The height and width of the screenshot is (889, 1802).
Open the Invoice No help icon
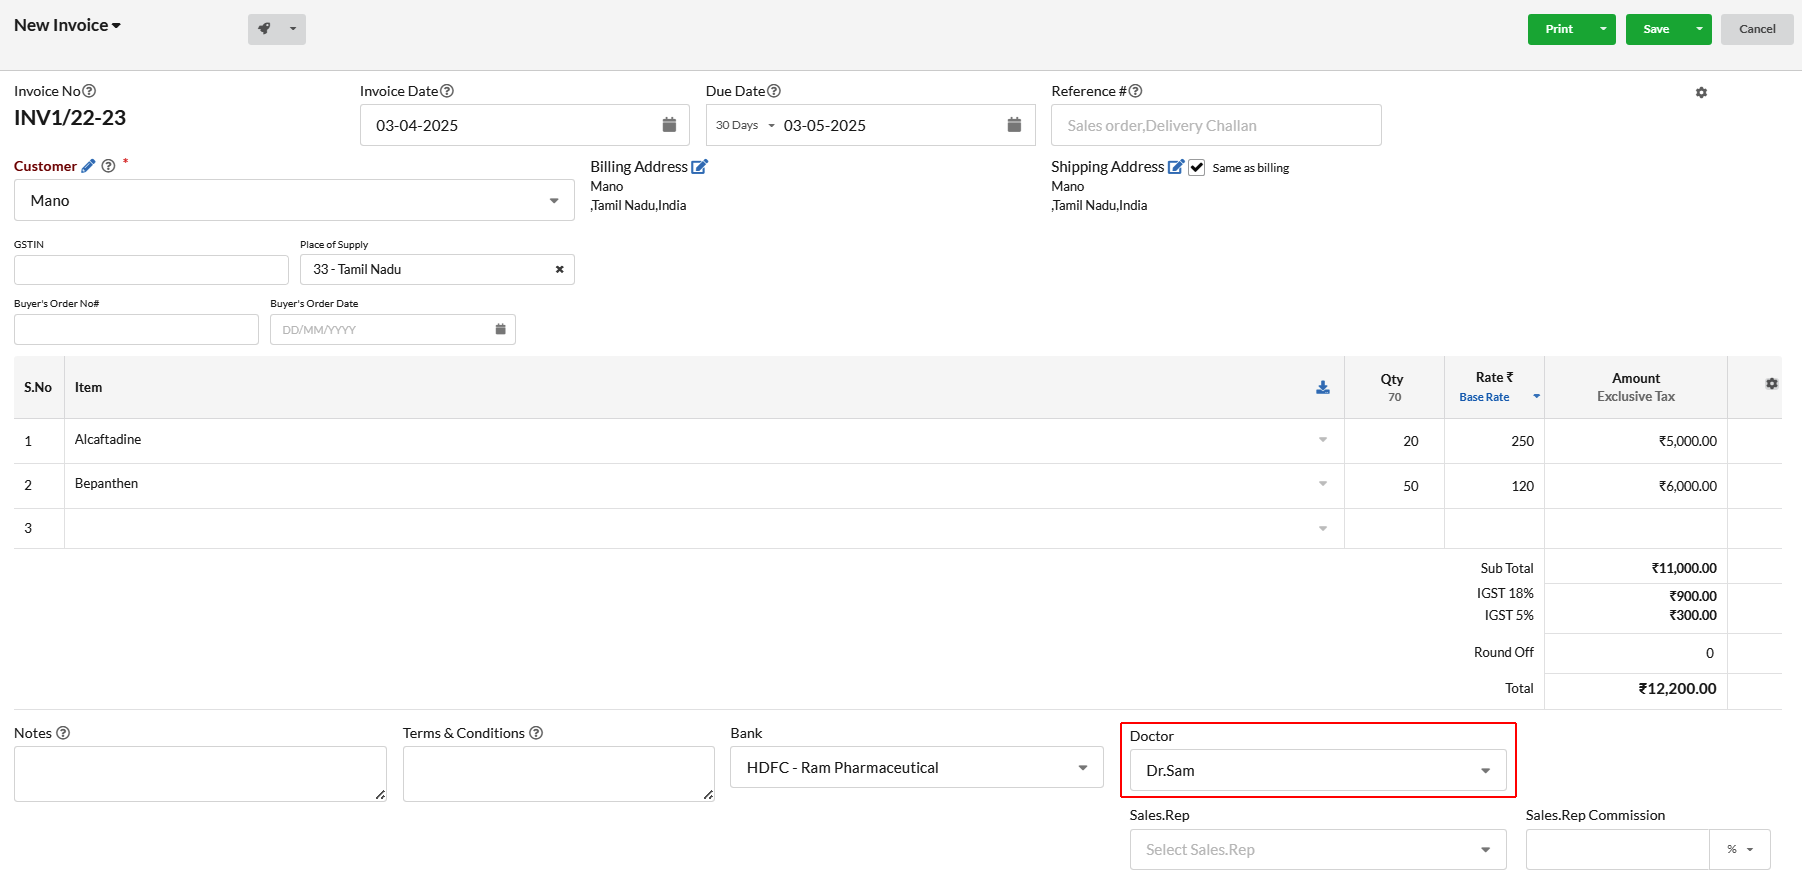pyautogui.click(x=89, y=91)
